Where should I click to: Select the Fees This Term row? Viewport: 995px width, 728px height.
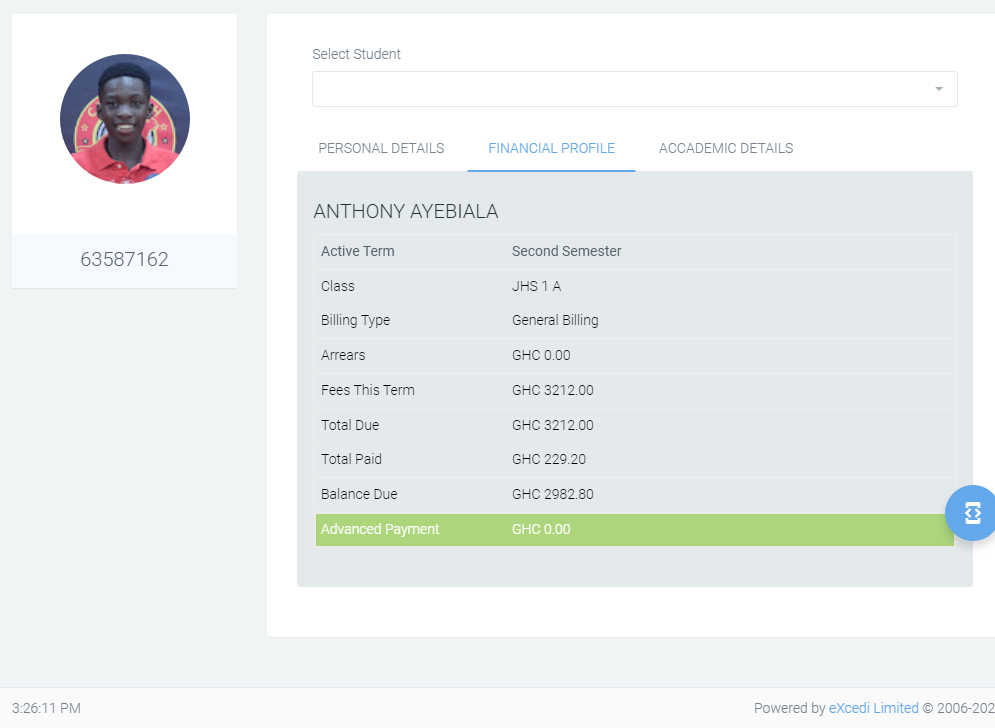point(634,390)
